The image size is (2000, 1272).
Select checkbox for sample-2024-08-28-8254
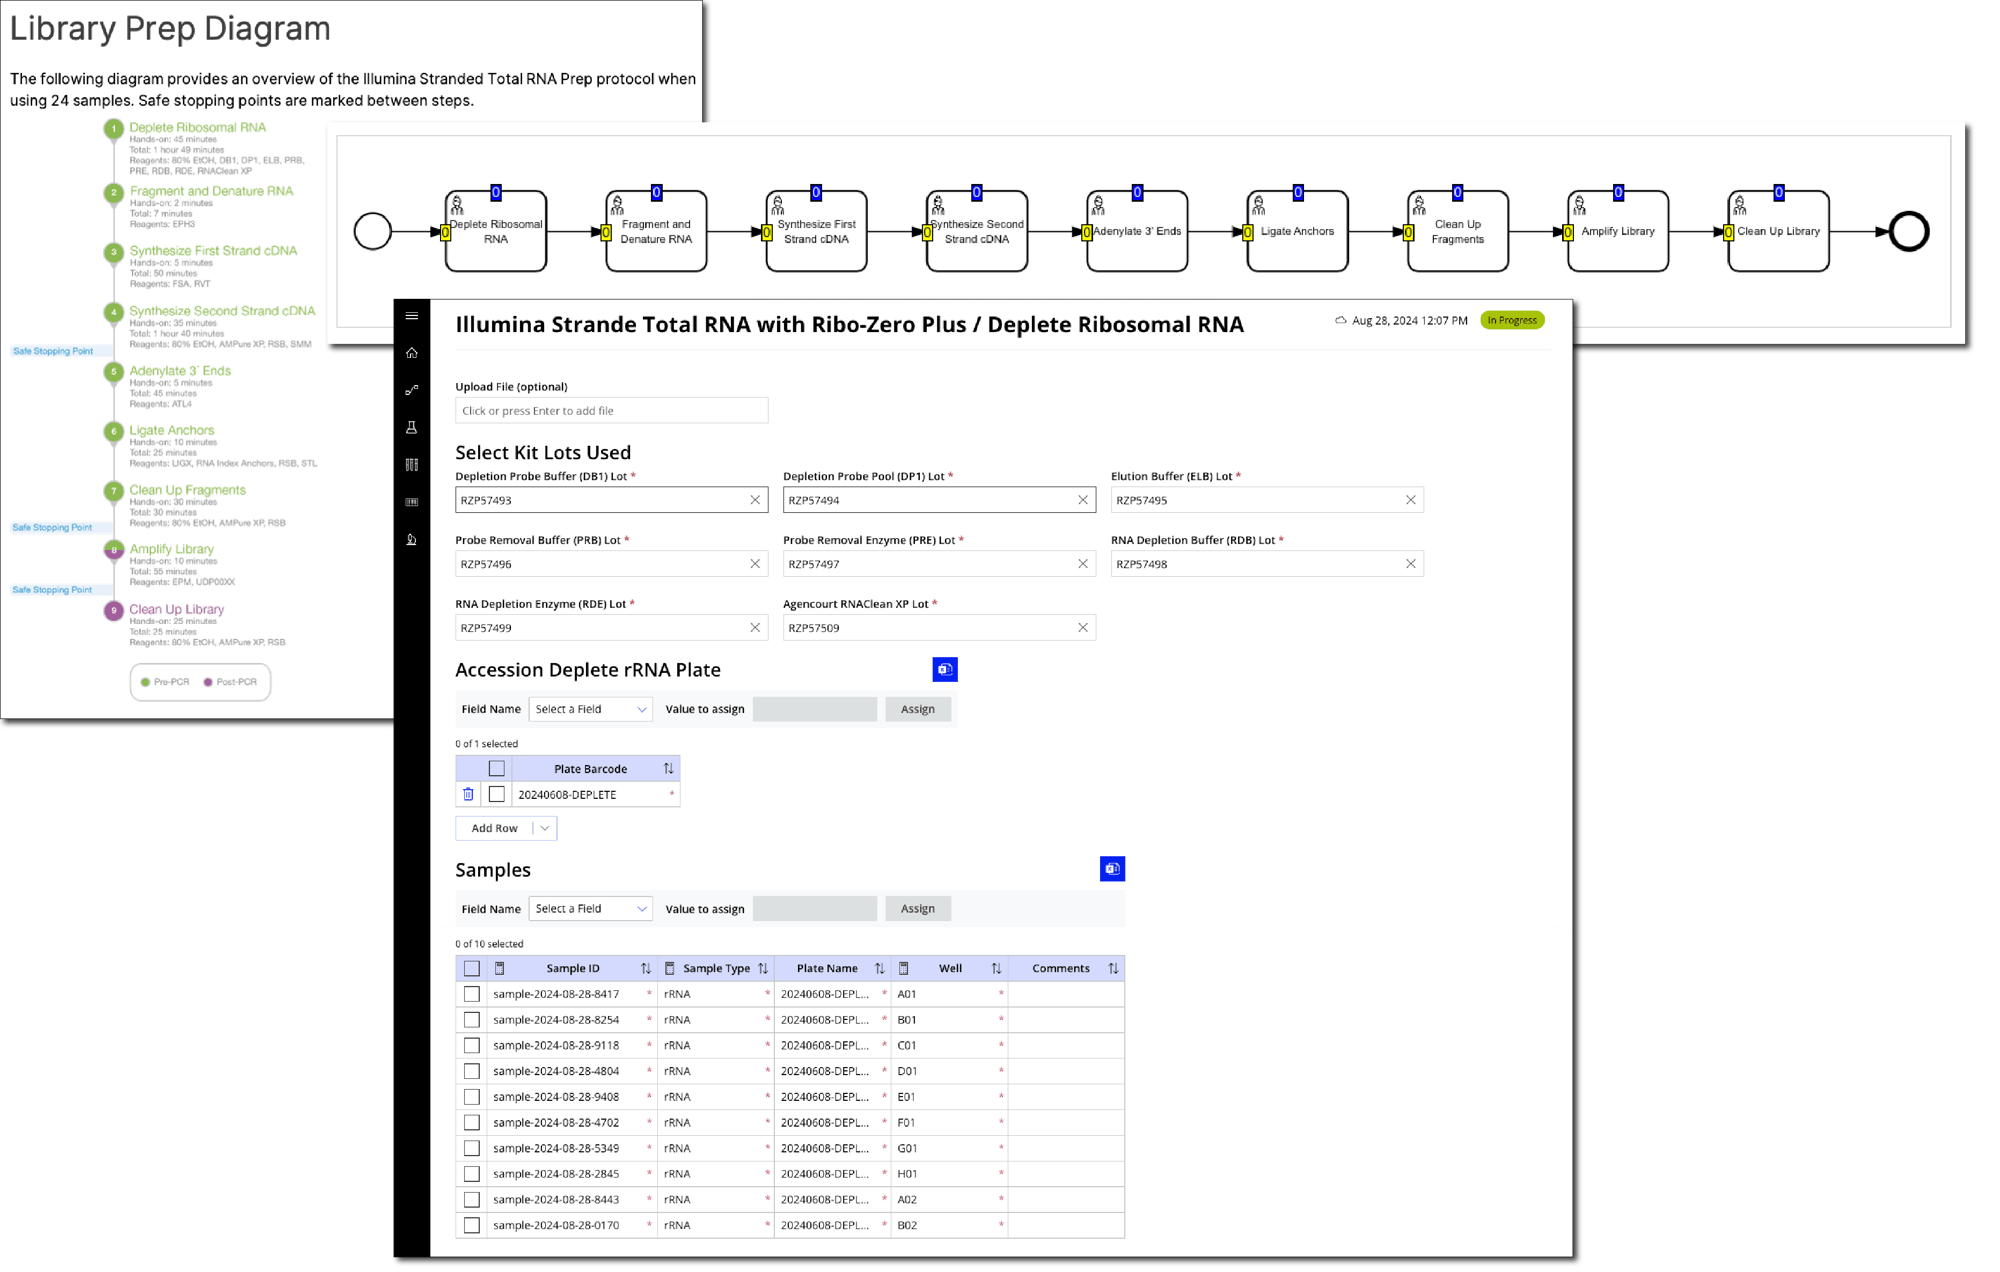point(472,1020)
